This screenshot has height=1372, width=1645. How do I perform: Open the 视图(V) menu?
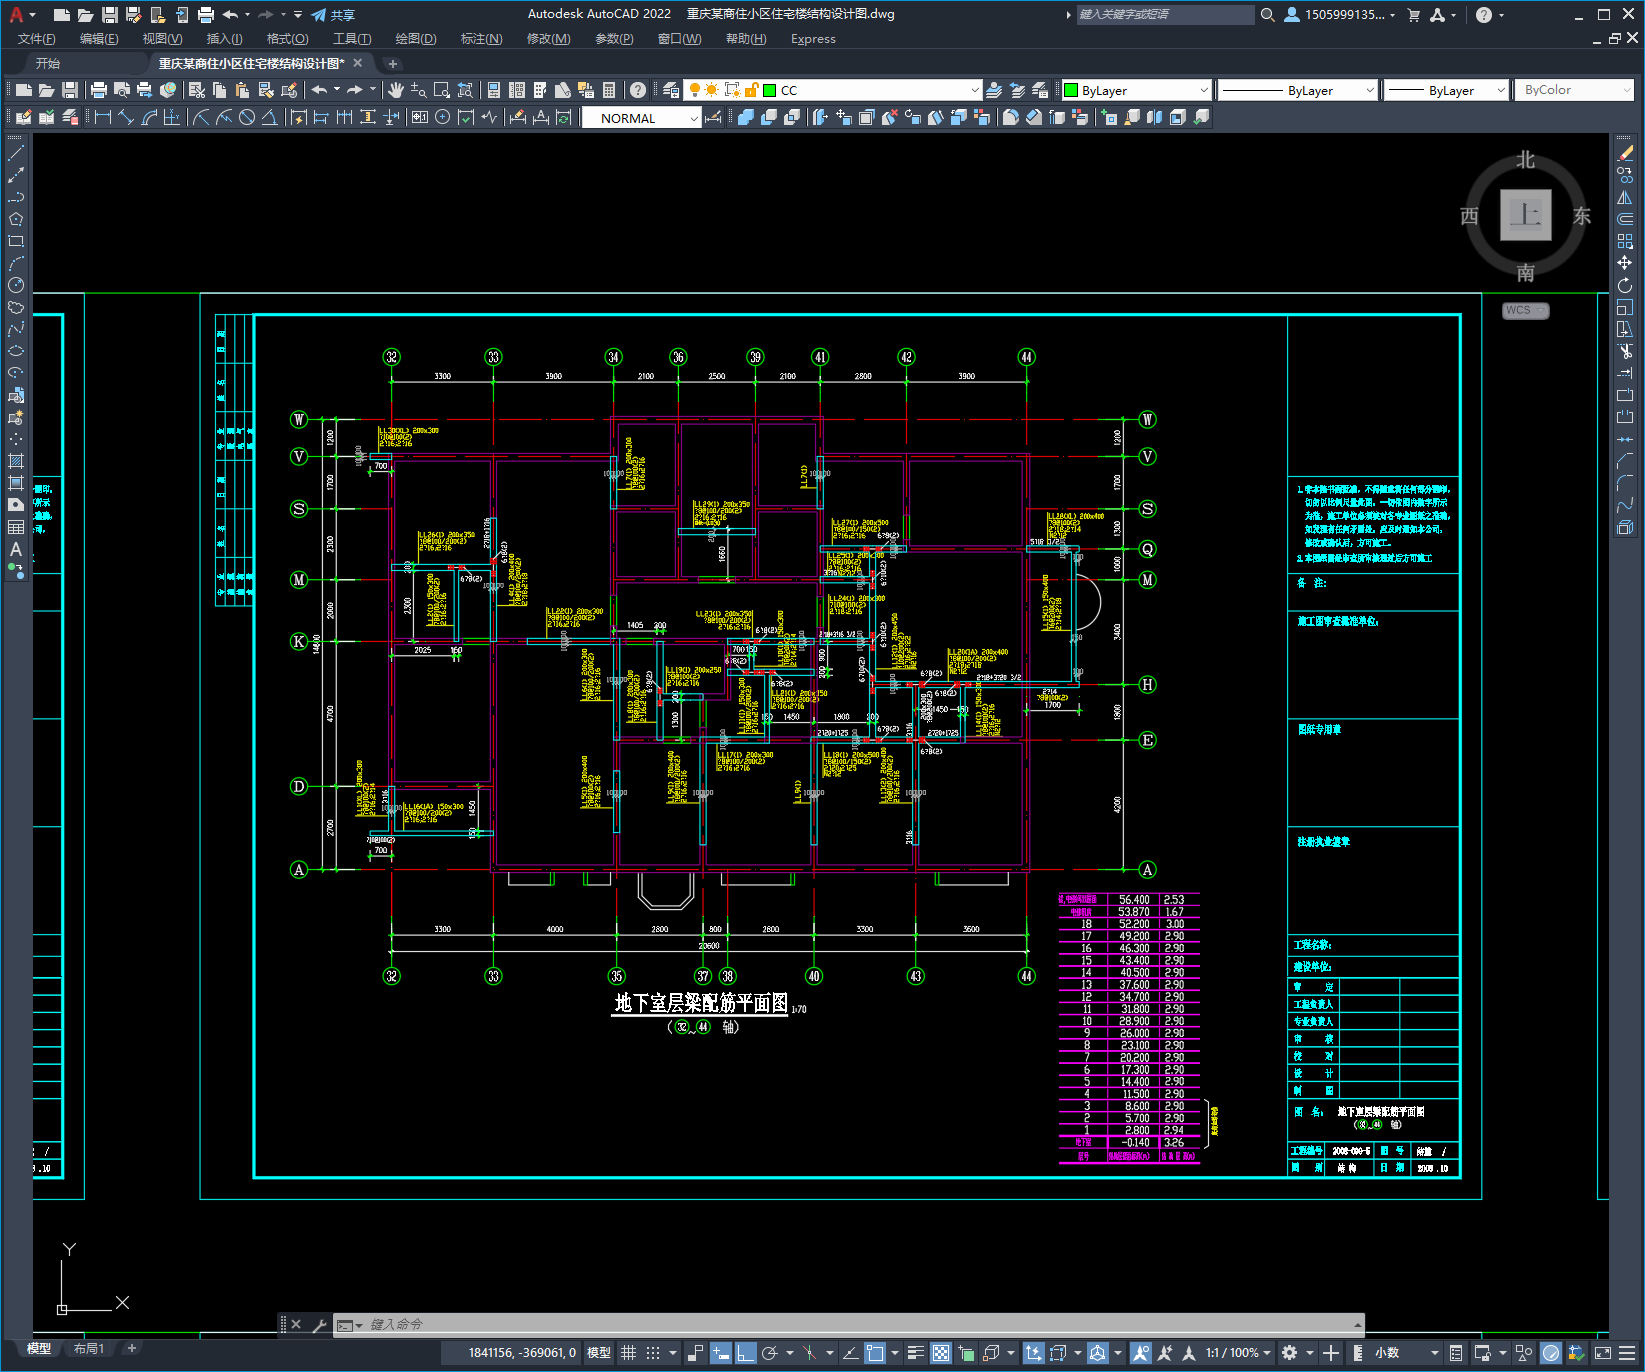(162, 39)
